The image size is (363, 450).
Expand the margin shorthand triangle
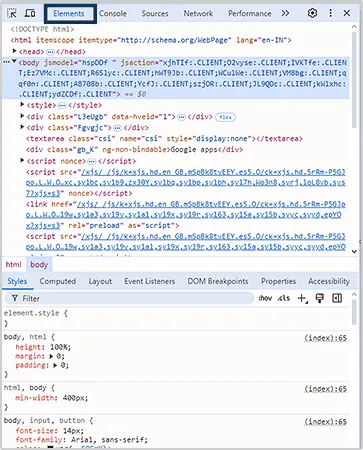pos(51,356)
